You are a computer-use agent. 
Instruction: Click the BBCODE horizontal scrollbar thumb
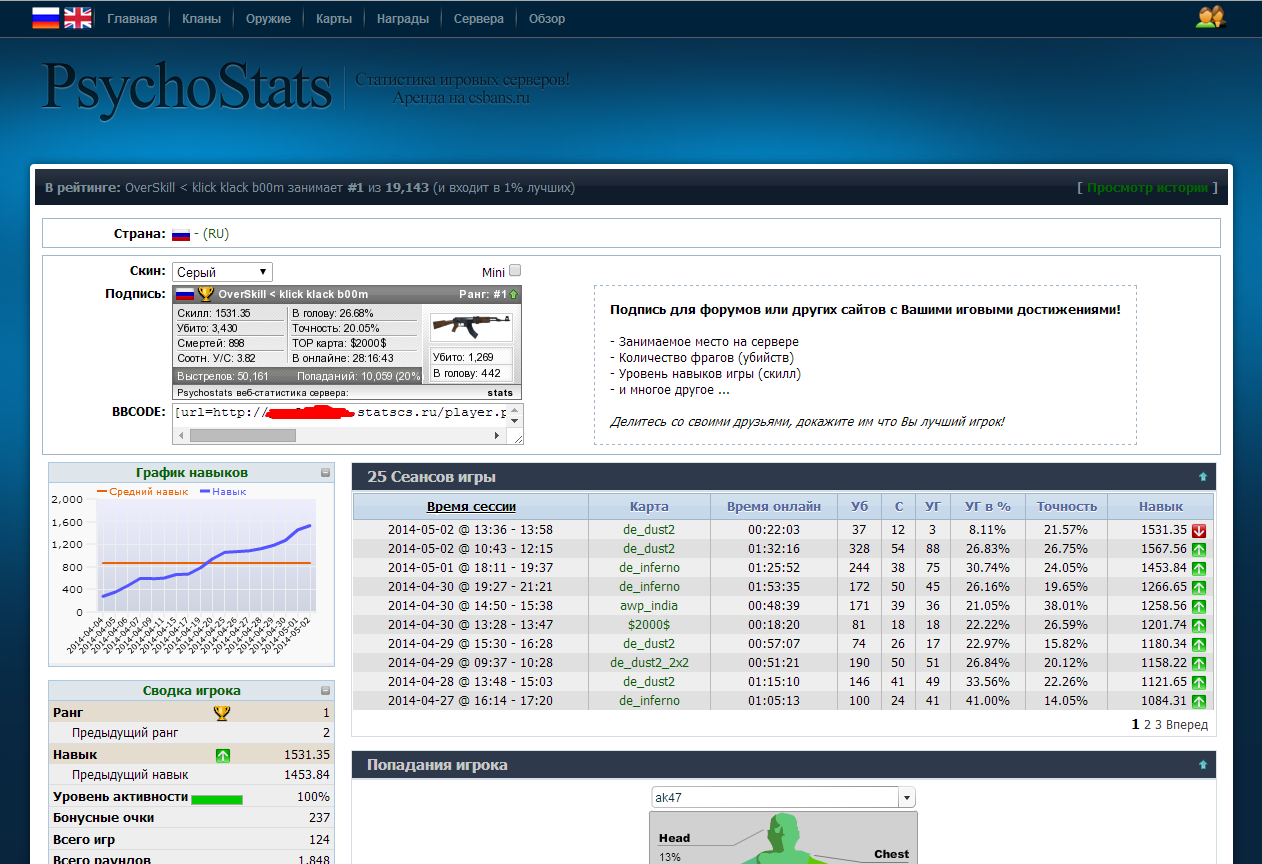click(243, 436)
